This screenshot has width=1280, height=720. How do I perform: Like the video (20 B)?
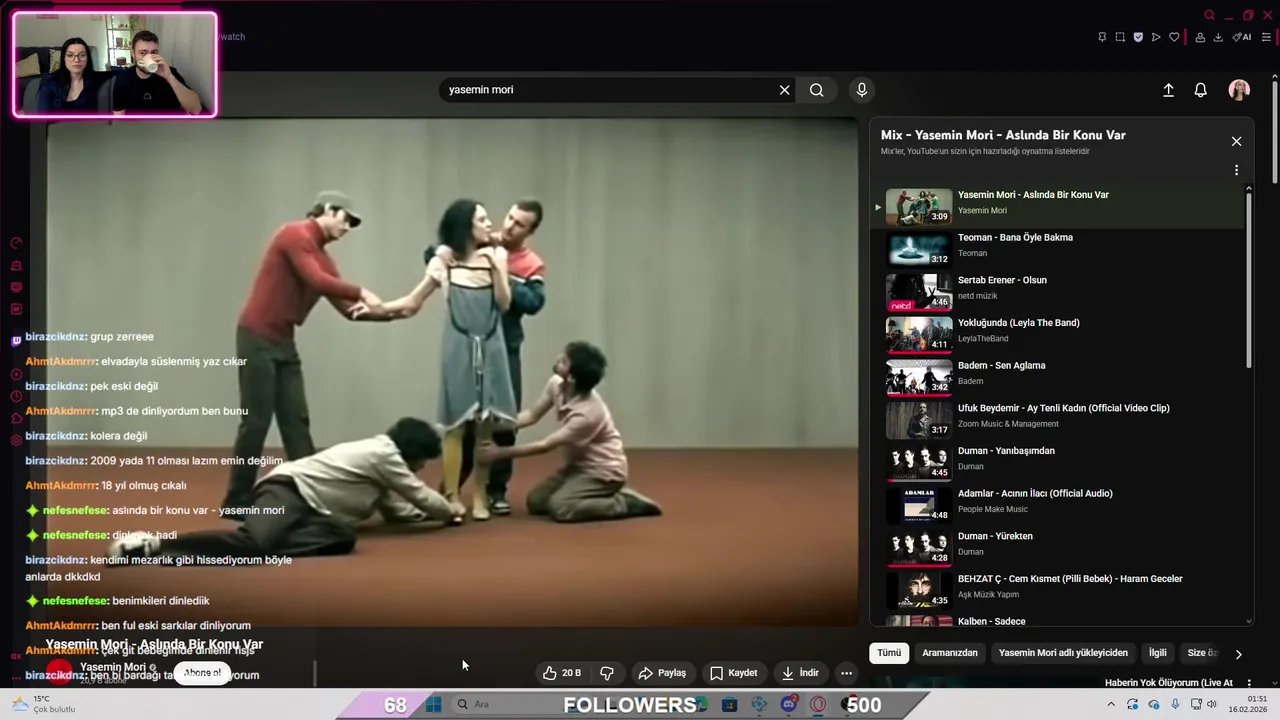point(561,673)
